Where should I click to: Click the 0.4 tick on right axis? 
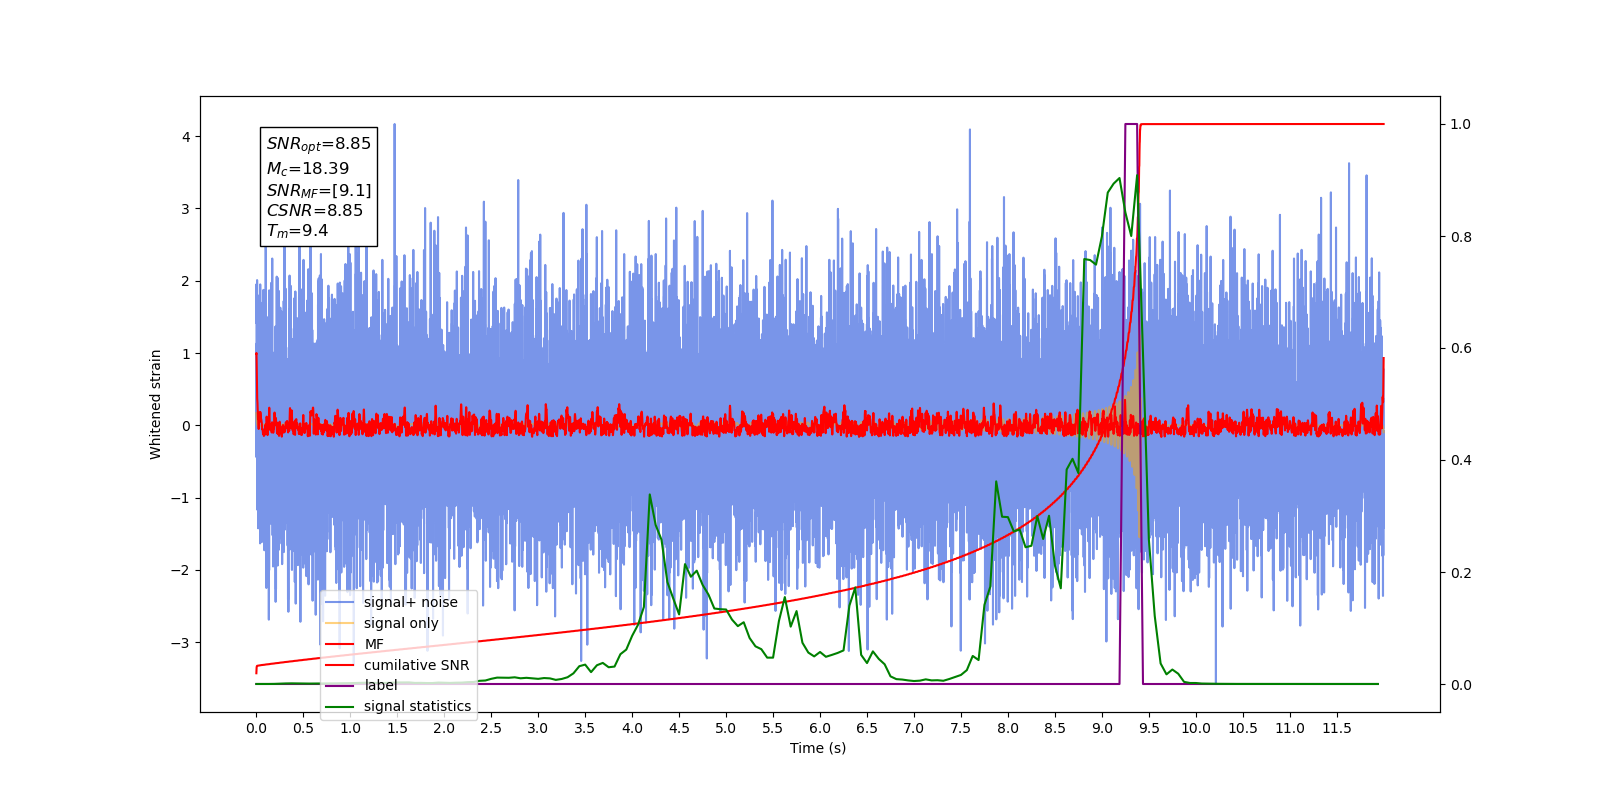[x=1461, y=461]
